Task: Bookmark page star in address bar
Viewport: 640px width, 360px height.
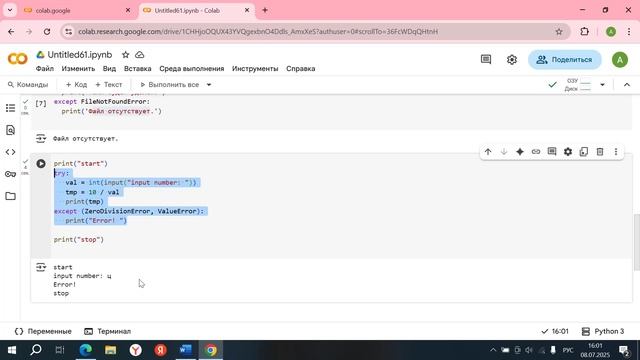Action: (x=559, y=31)
